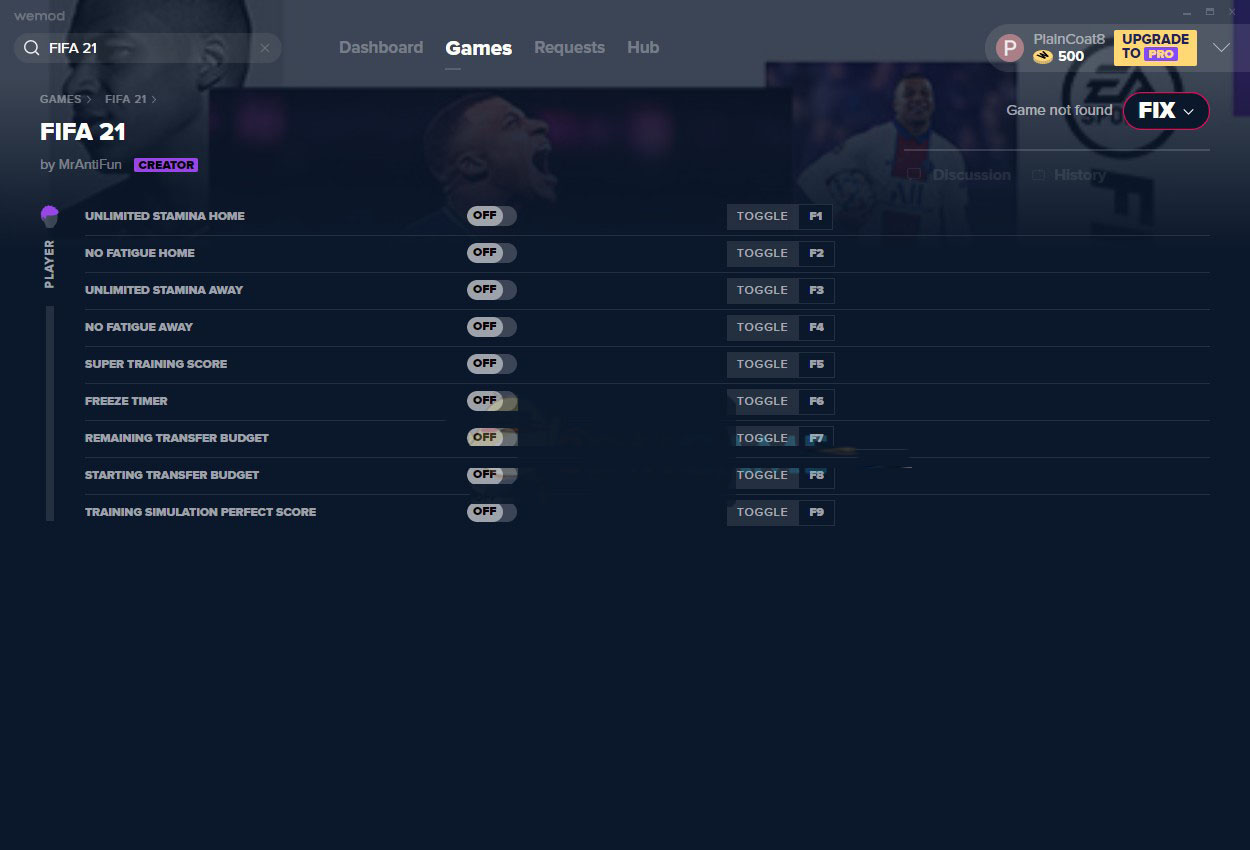Screen dimensions: 1250x850
Task: Open MrAntiFun creator profile link
Action: (90, 165)
